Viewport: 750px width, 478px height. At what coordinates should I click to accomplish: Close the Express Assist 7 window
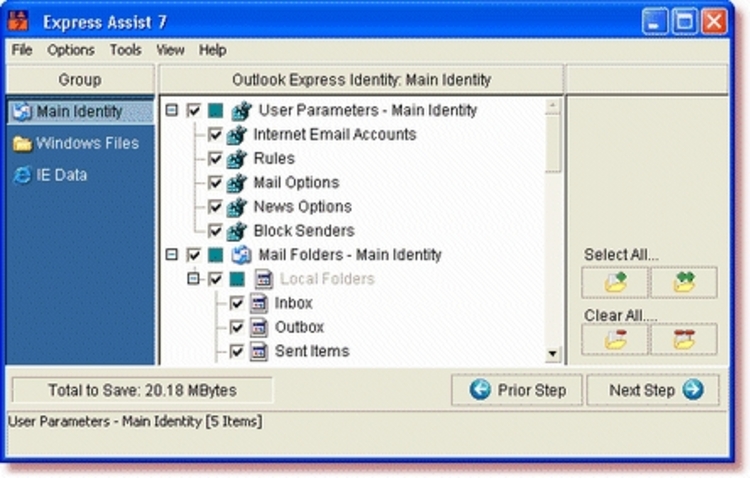click(x=715, y=22)
